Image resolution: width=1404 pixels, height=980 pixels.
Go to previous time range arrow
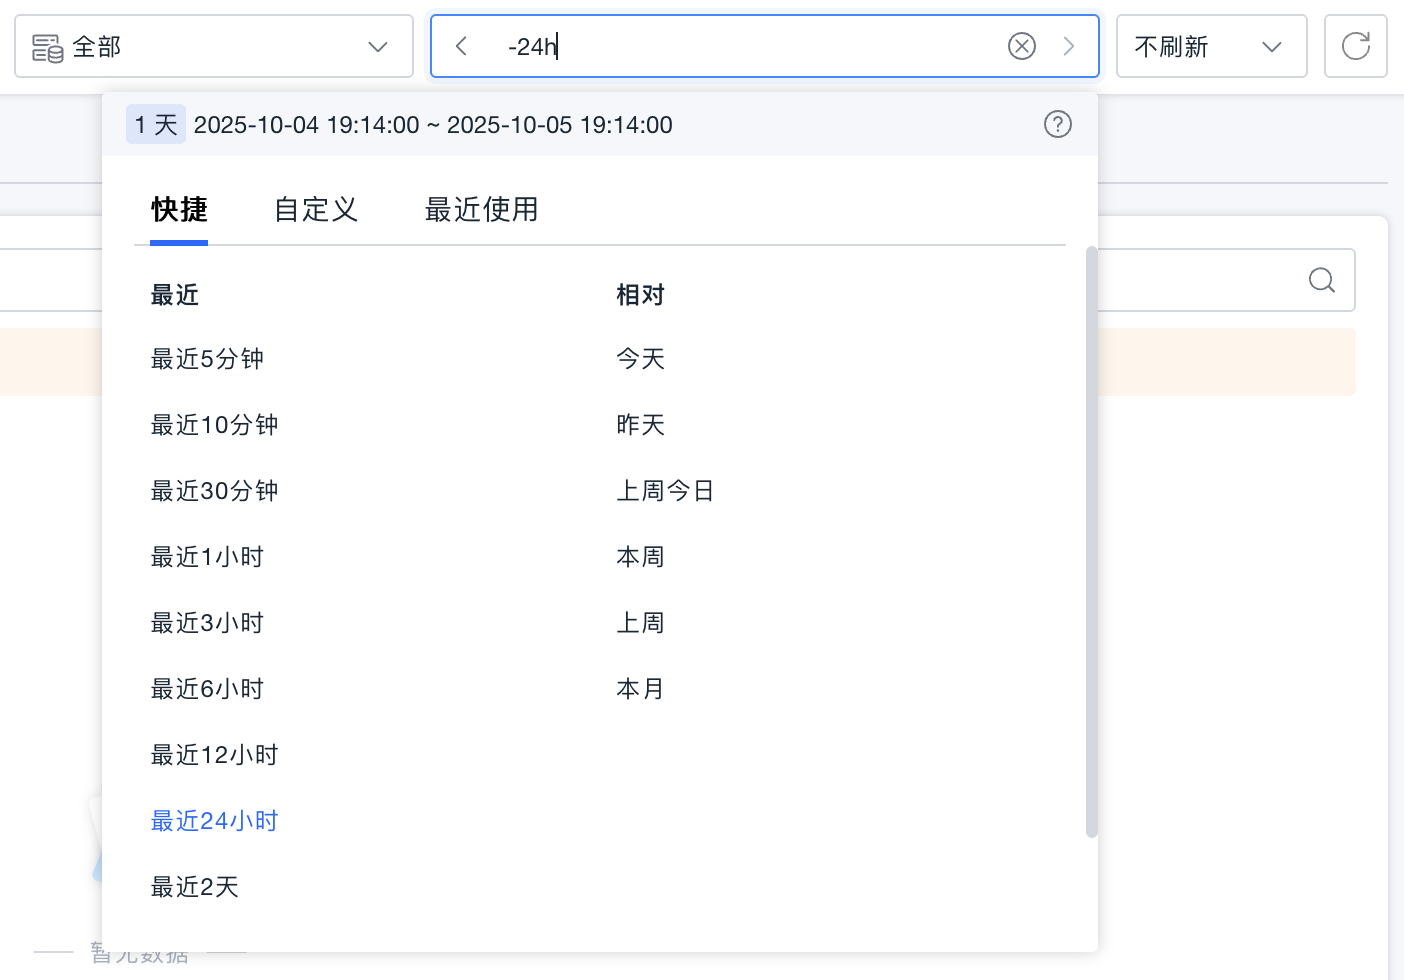point(461,46)
